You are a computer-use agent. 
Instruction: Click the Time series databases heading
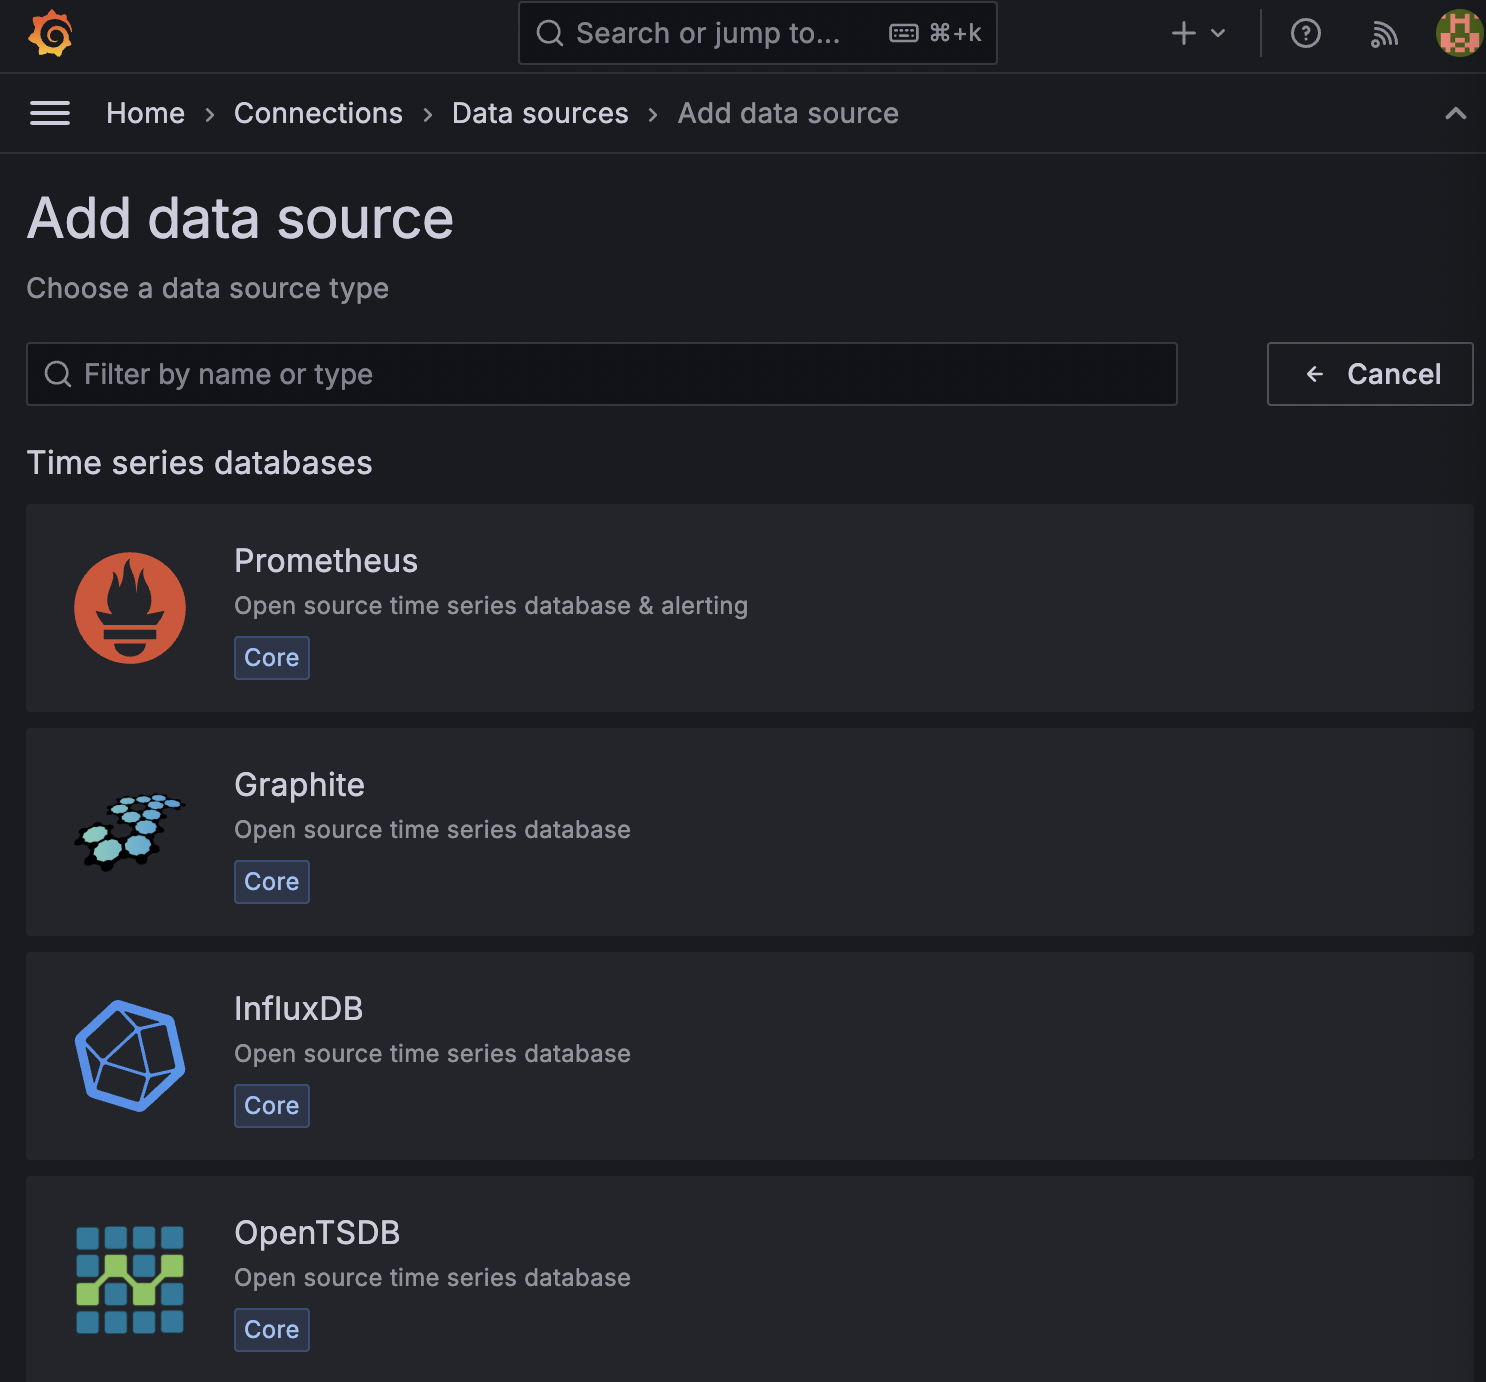point(199,463)
